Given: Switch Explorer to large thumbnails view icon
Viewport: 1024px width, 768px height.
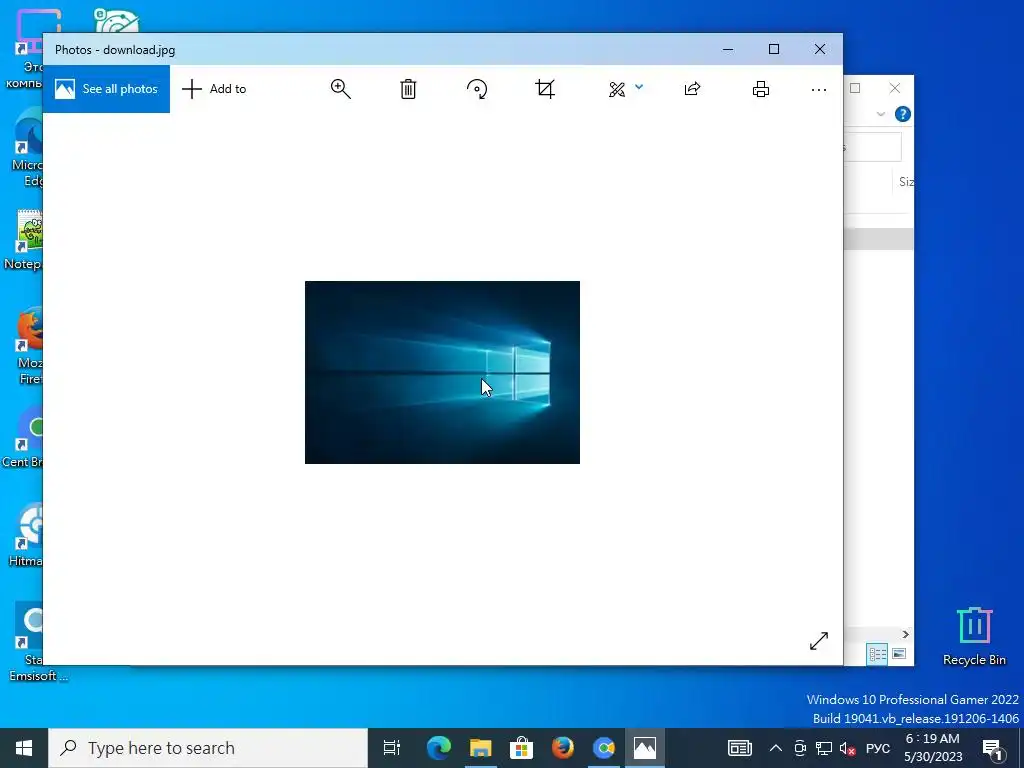Looking at the screenshot, I should click(x=899, y=654).
